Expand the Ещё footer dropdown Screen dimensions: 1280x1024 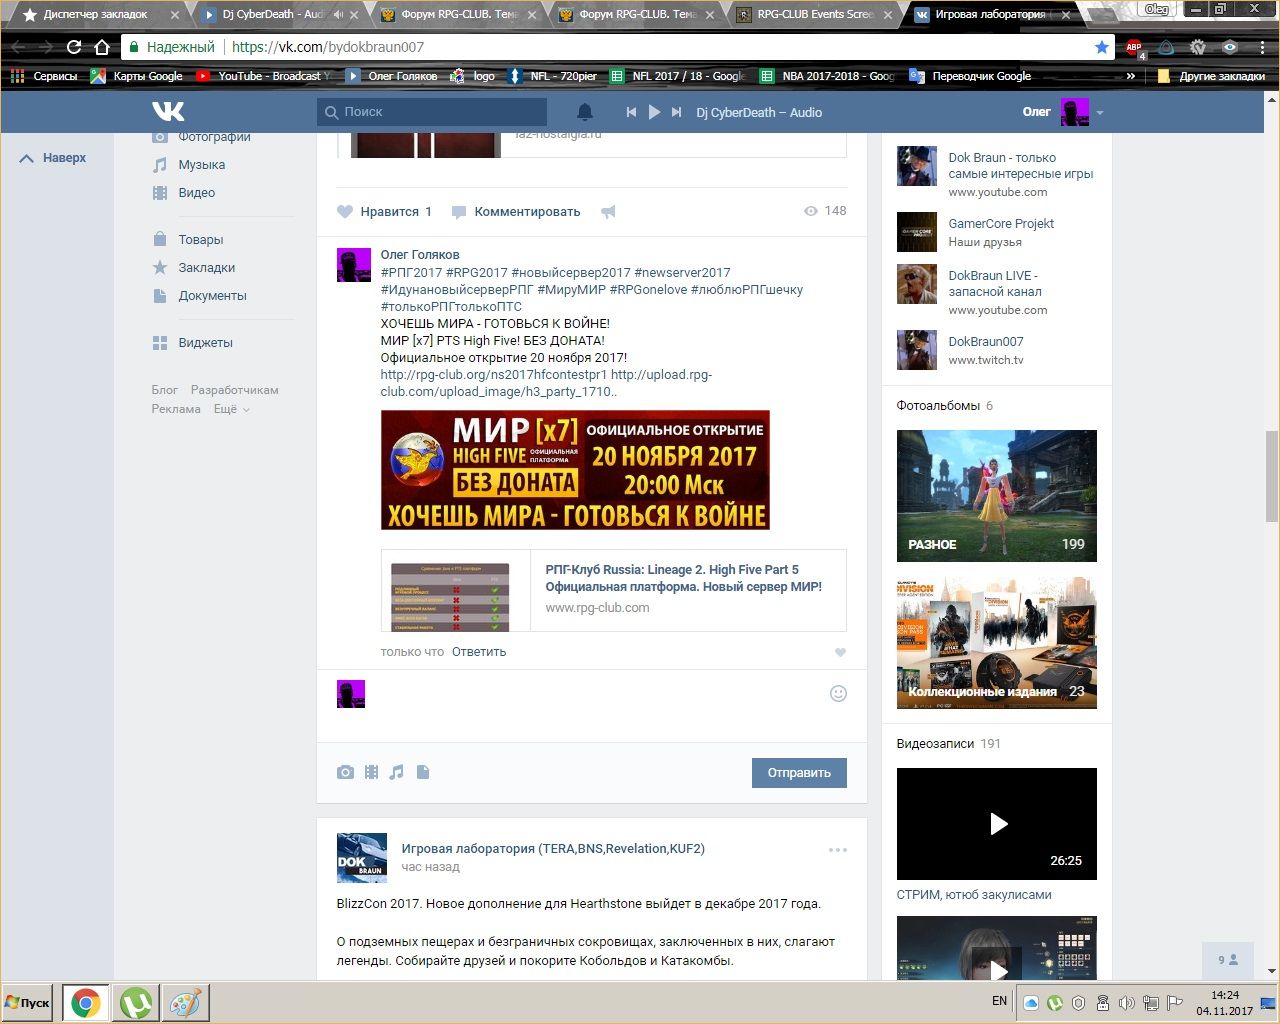pyautogui.click(x=231, y=409)
